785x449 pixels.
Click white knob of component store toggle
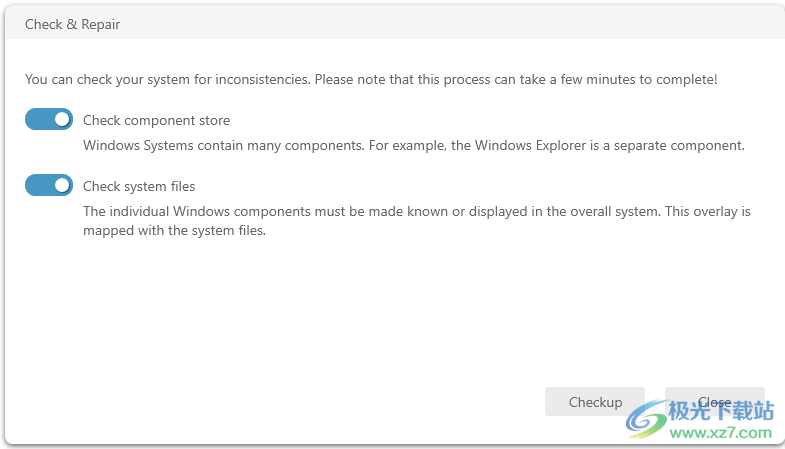click(62, 119)
